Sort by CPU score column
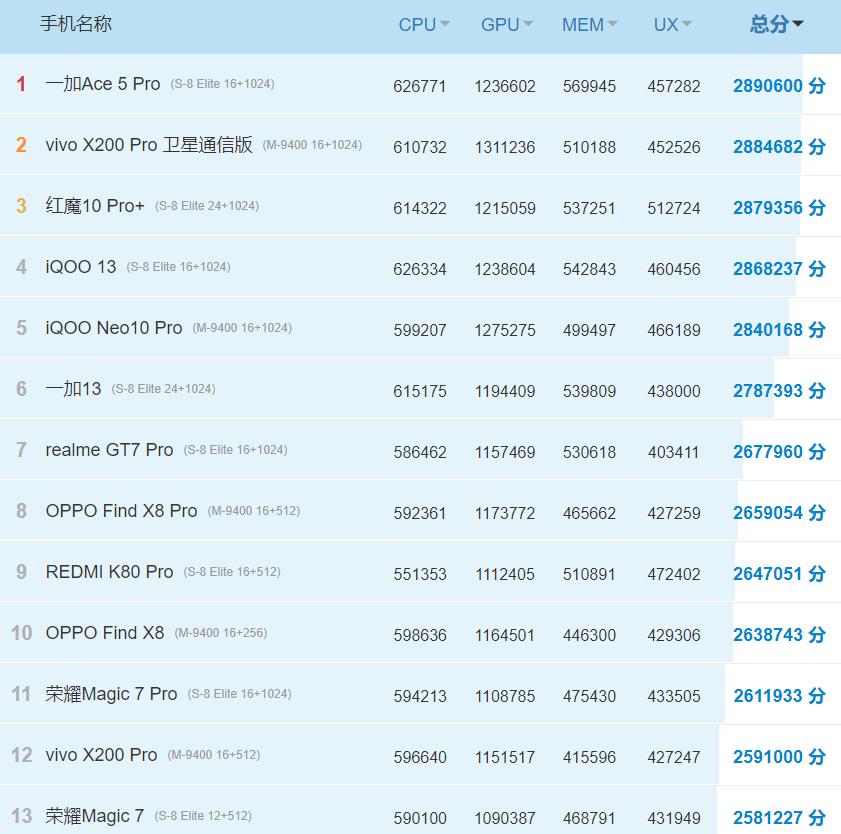Image resolution: width=841 pixels, height=834 pixels. [x=423, y=25]
